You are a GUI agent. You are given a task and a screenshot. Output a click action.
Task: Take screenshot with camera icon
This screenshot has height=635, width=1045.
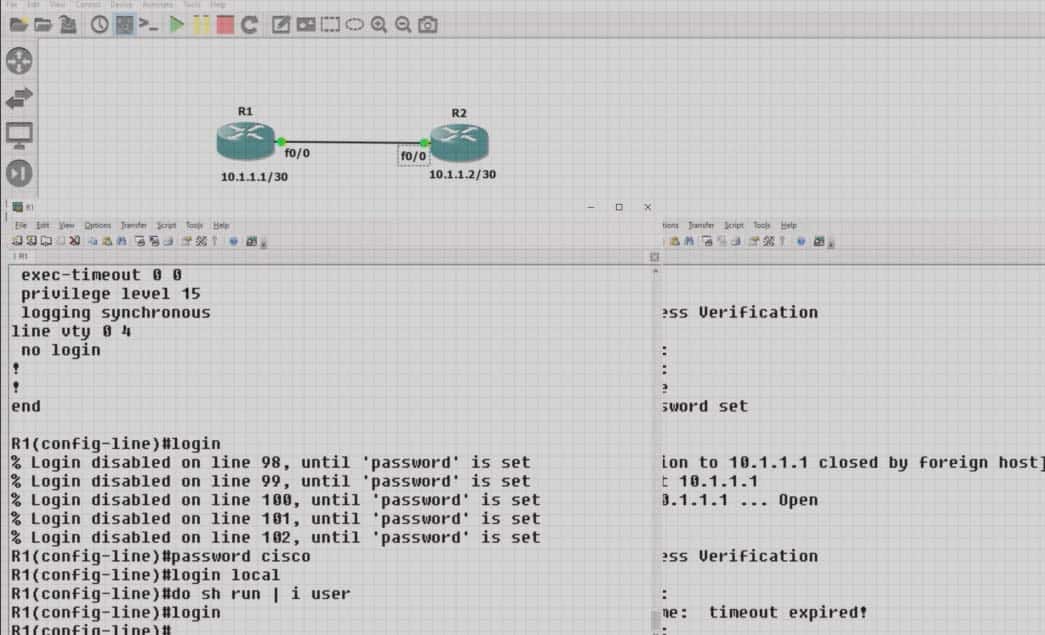(x=427, y=25)
